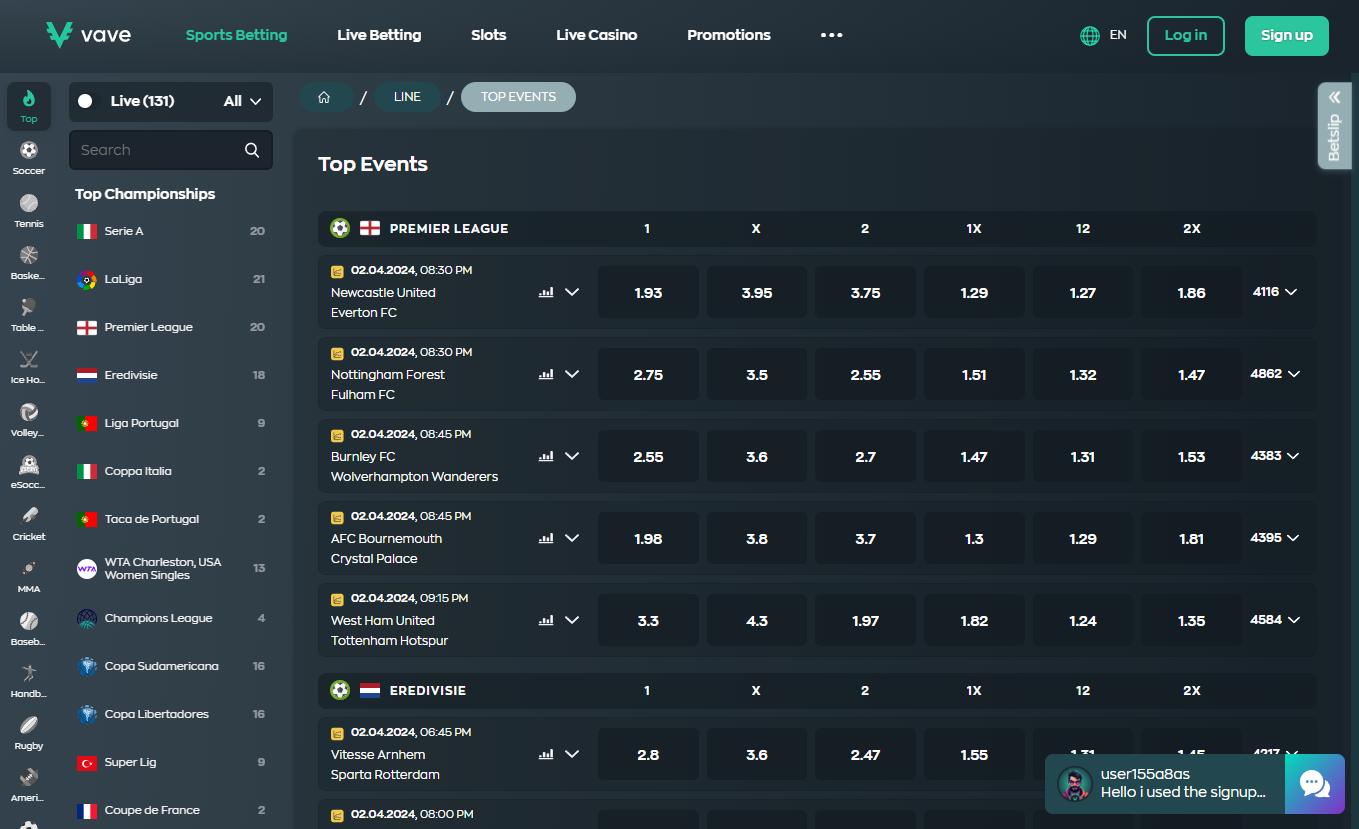Select odds 3.3 for West Ham win
Screen dimensions: 1359x829
648,621
